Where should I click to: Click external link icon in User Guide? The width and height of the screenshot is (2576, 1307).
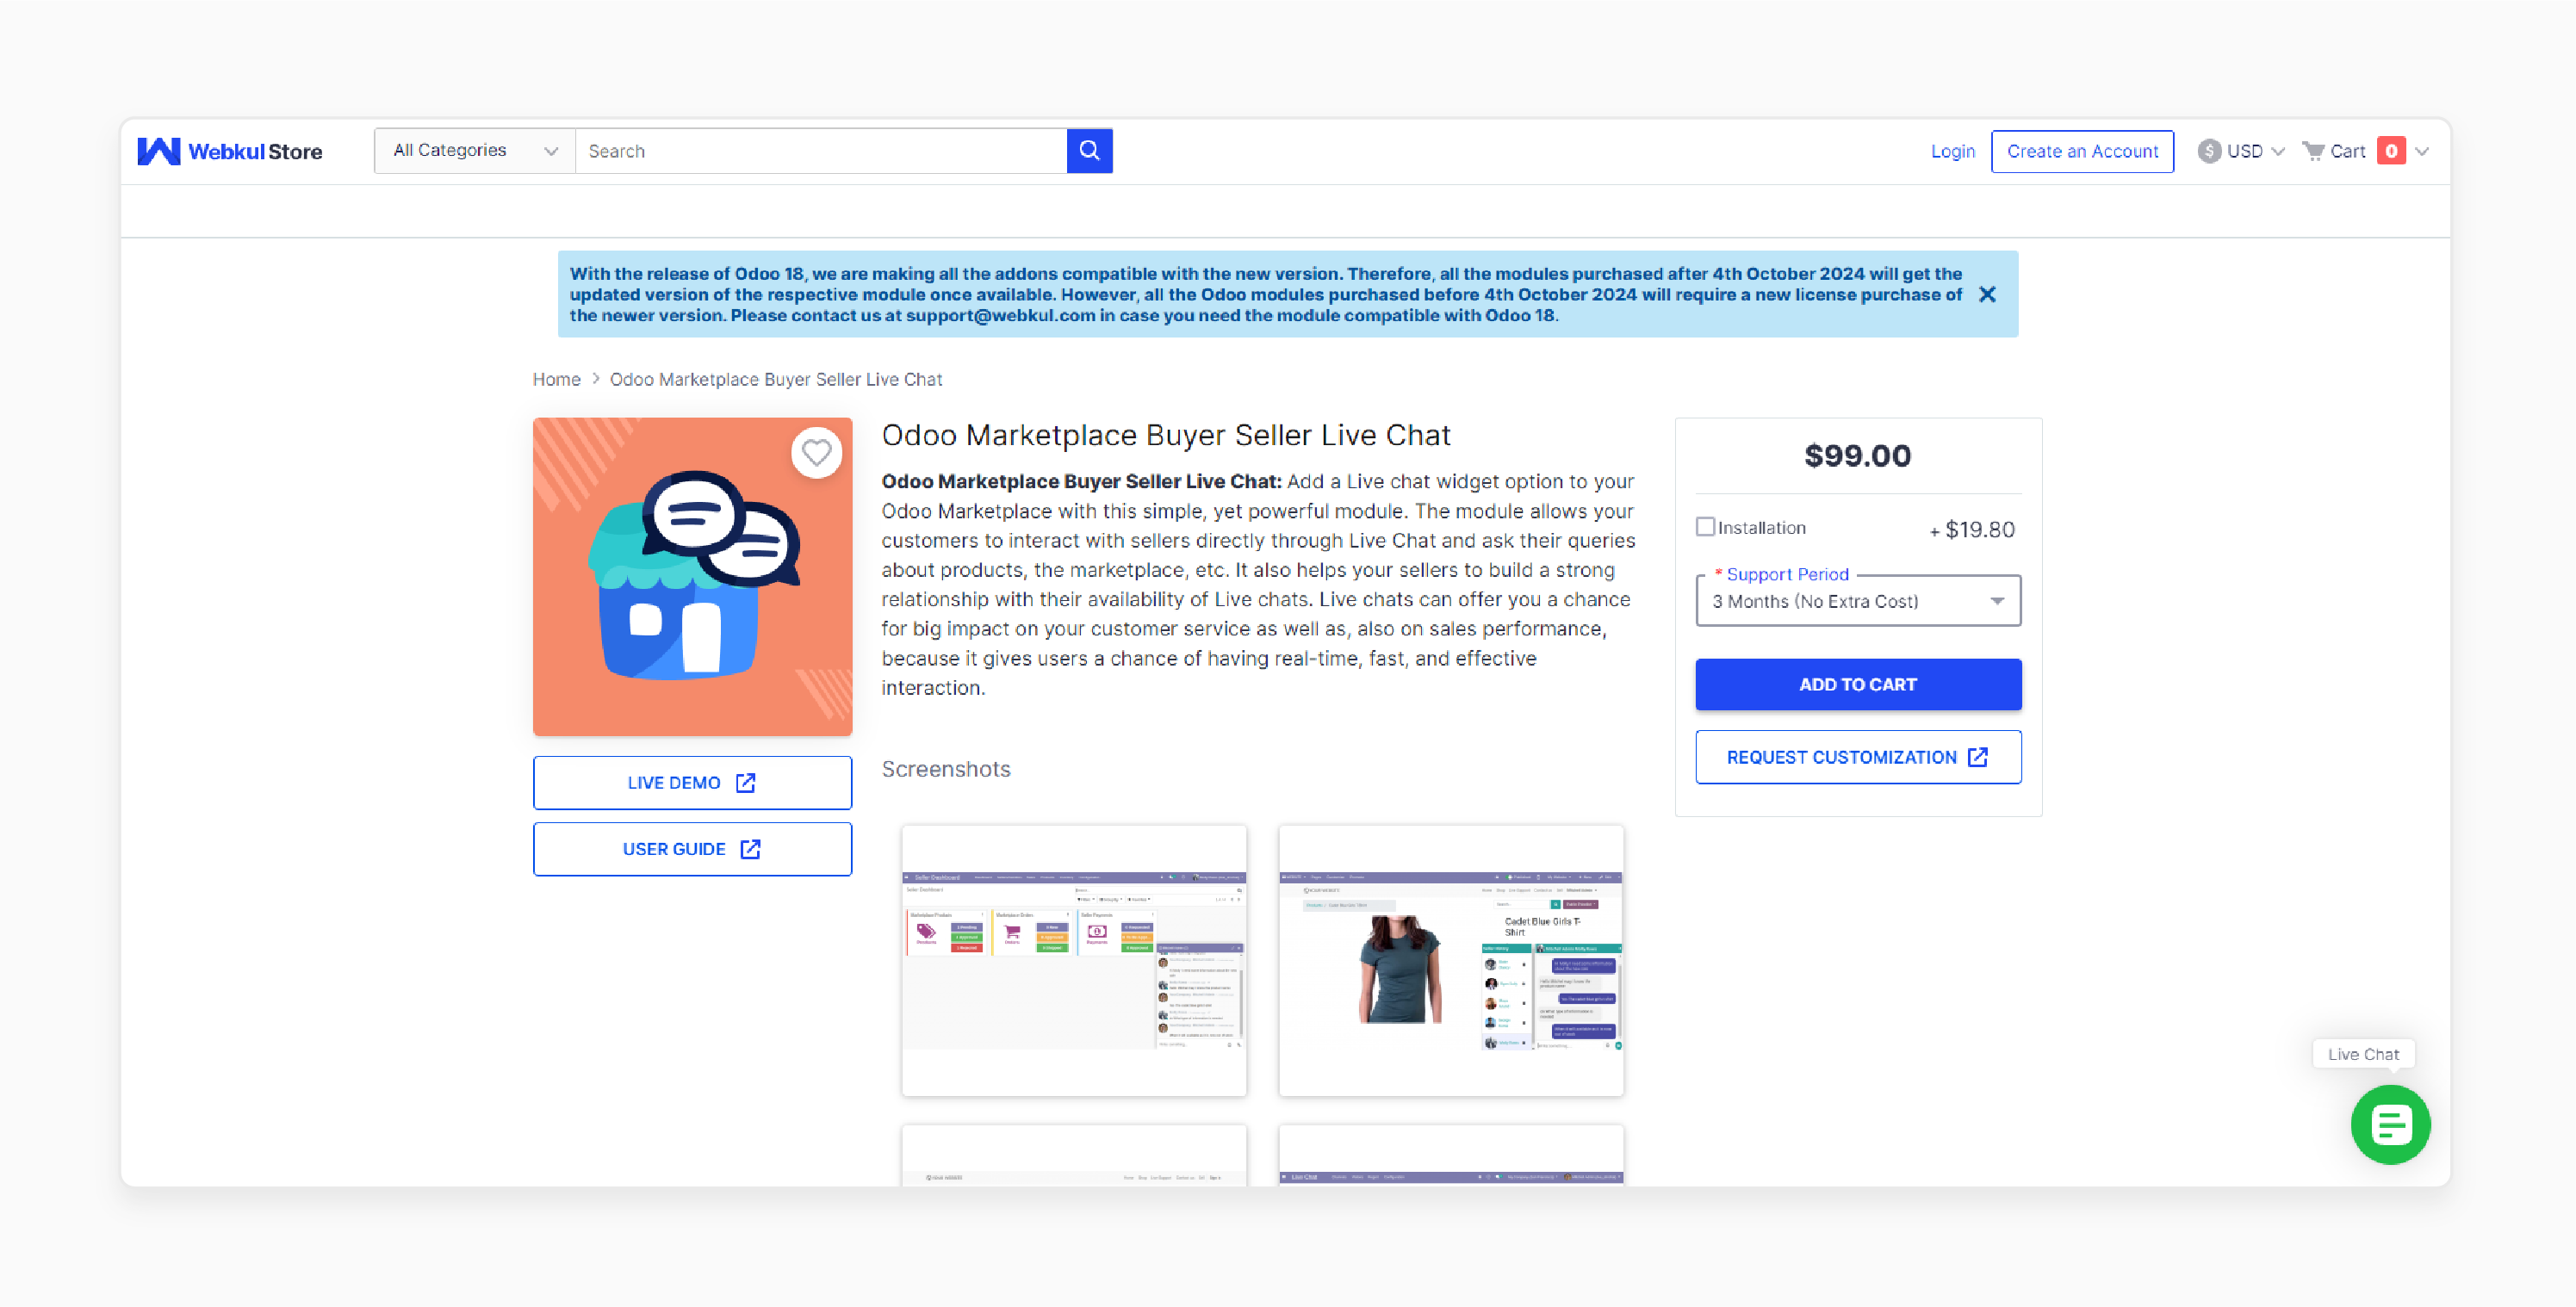point(750,849)
